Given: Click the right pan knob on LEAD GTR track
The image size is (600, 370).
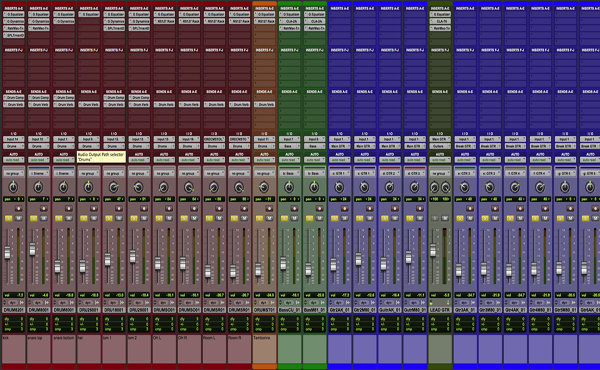Looking at the screenshot, I should coord(446,187).
